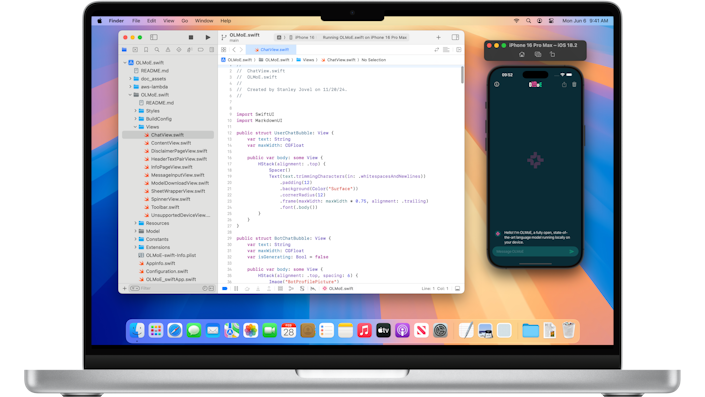Image resolution: width=705 pixels, height=397 pixels.
Task: Open the Help menu
Action: point(226,21)
